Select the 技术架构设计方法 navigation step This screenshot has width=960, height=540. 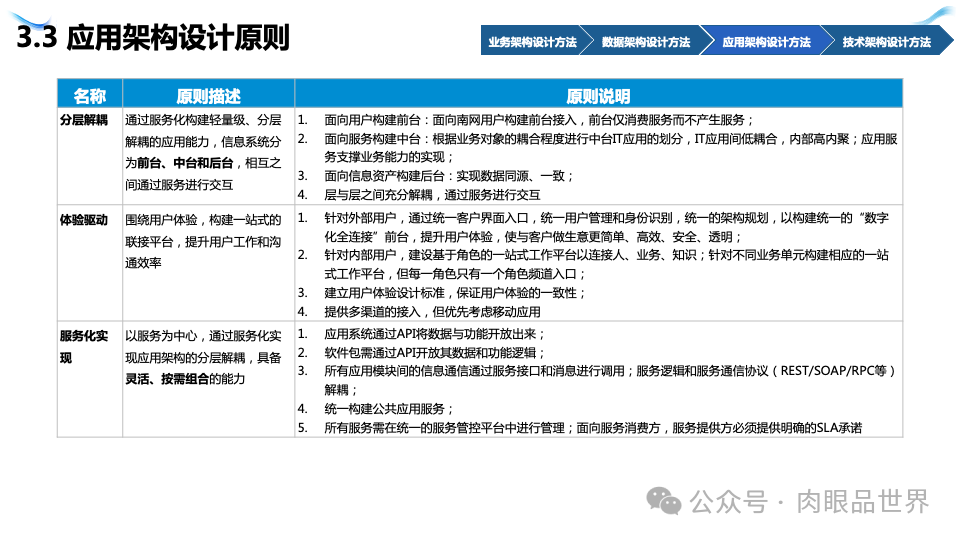887,42
